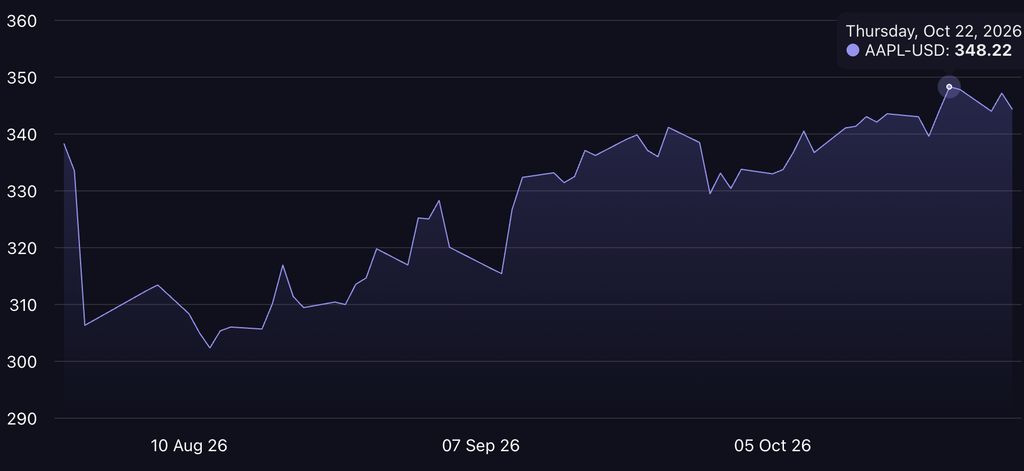The height and width of the screenshot is (471, 1024).
Task: Click the AAPL-USD series color dot
Action: (x=852, y=50)
